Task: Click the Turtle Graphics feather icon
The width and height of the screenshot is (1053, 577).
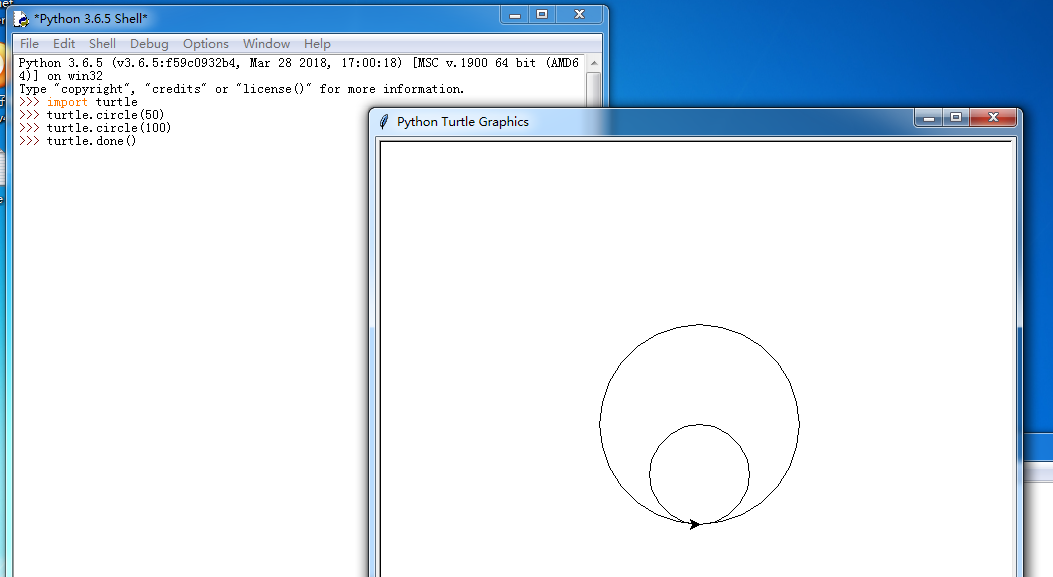Action: [383, 121]
